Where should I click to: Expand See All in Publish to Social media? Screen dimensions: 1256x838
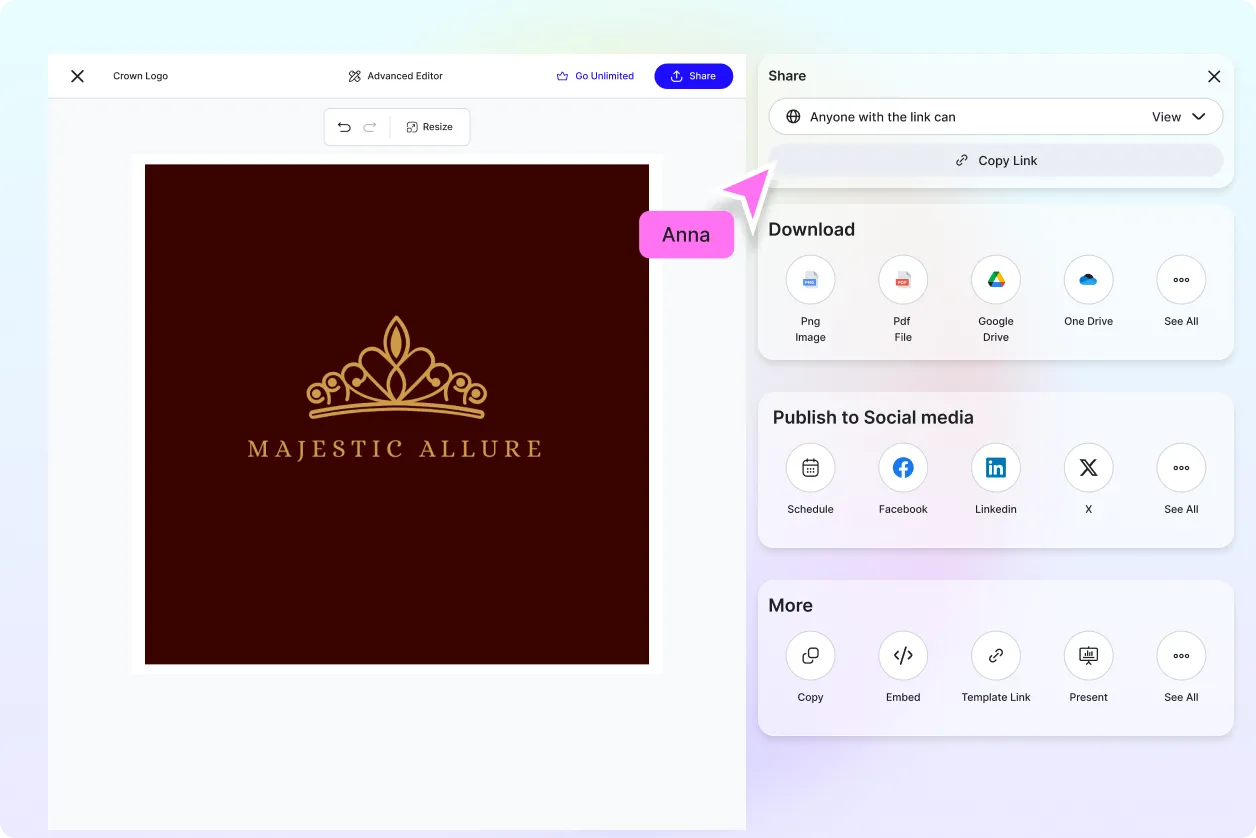(x=1181, y=468)
